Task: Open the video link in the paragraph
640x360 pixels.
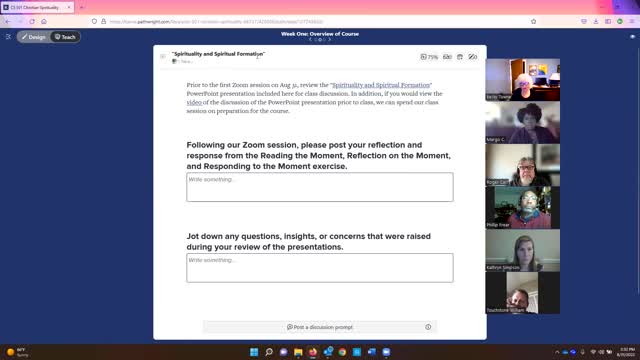Action: pos(194,102)
